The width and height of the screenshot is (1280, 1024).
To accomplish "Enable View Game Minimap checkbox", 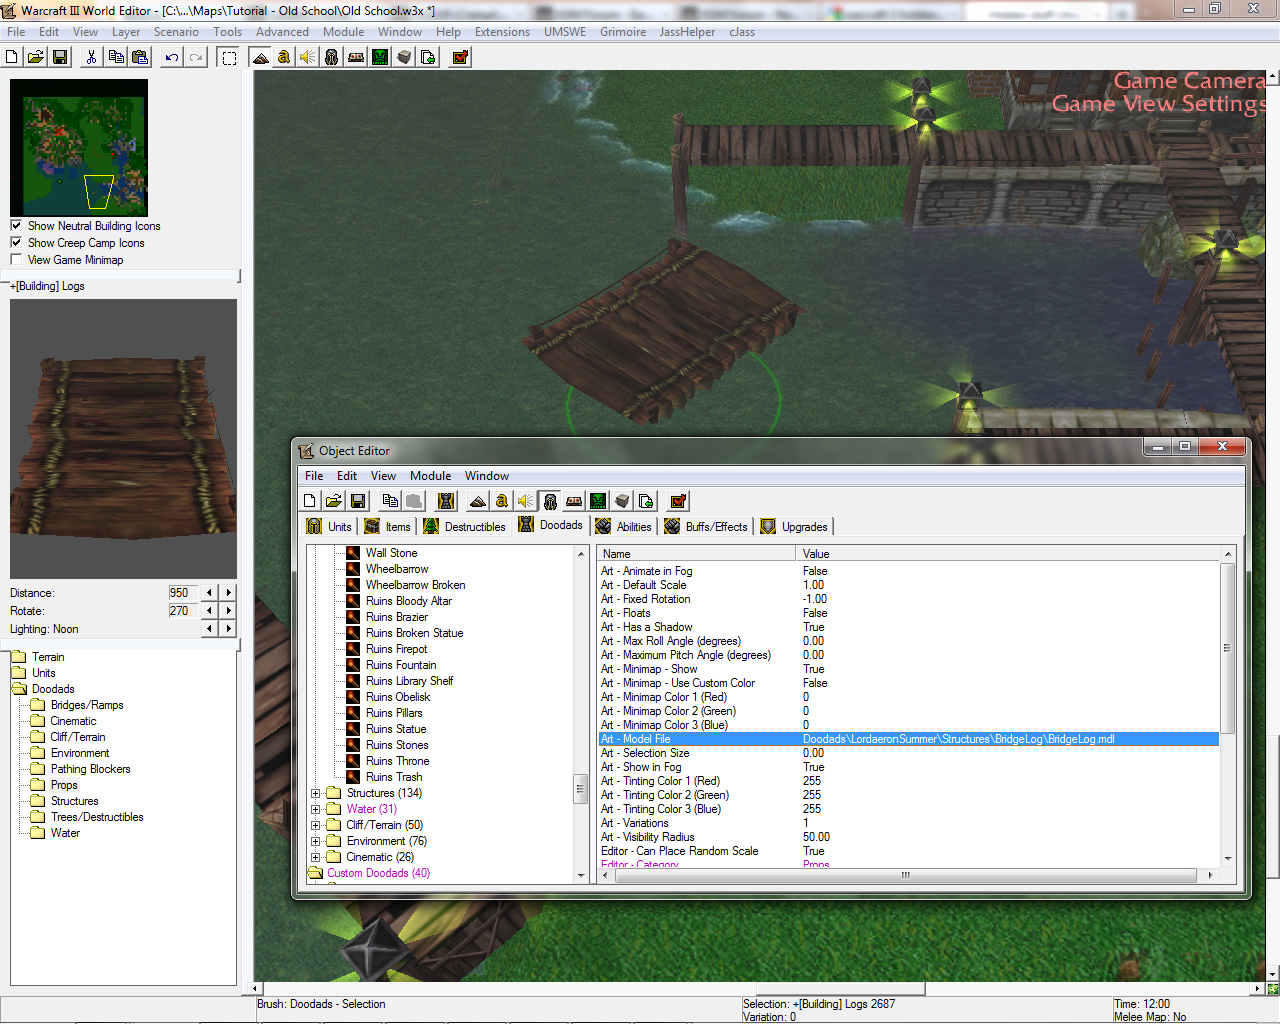I will click(16, 260).
